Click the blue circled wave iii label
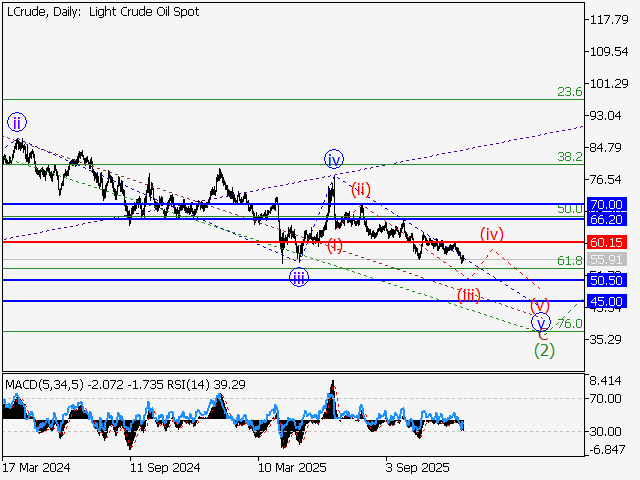Image resolution: width=640 pixels, height=480 pixels. coord(299,278)
